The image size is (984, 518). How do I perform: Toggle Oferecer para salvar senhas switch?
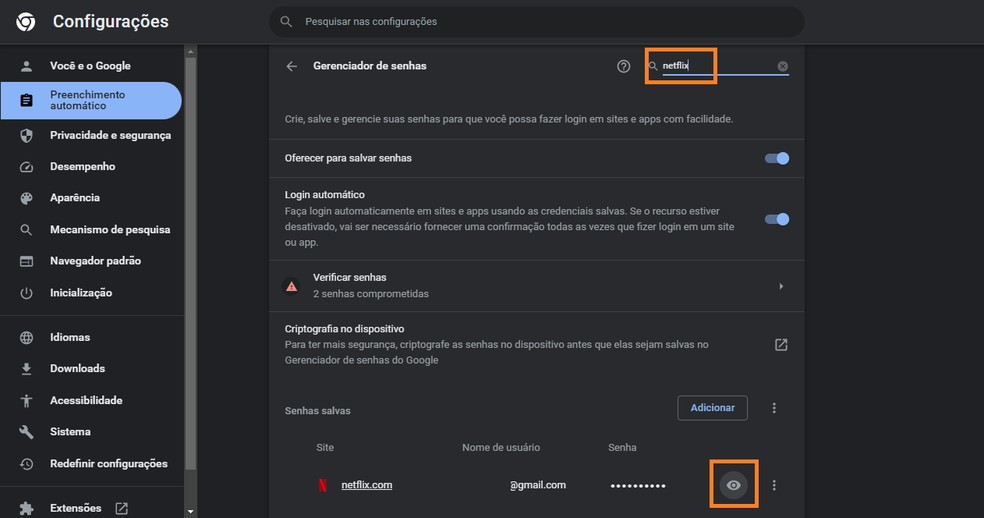click(x=777, y=158)
